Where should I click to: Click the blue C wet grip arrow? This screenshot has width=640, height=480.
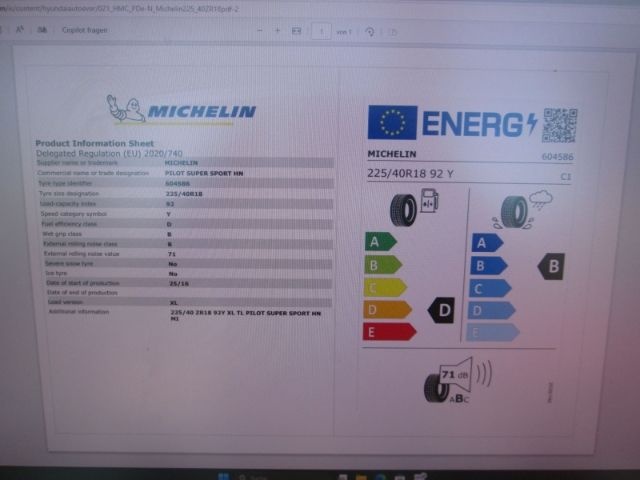coord(490,288)
